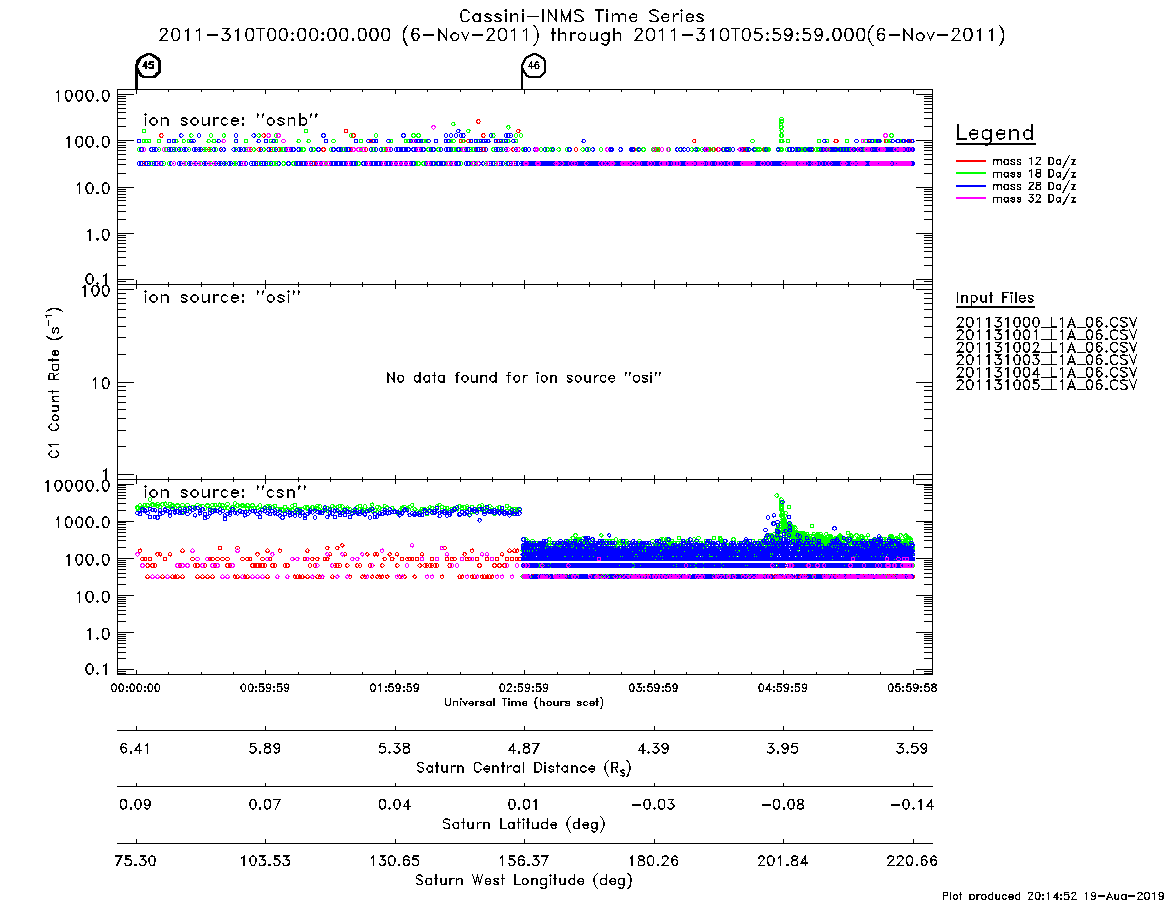Click the green mass 18 Da/z legend line
Viewport: 1165px width, 900px height.
(x=970, y=174)
